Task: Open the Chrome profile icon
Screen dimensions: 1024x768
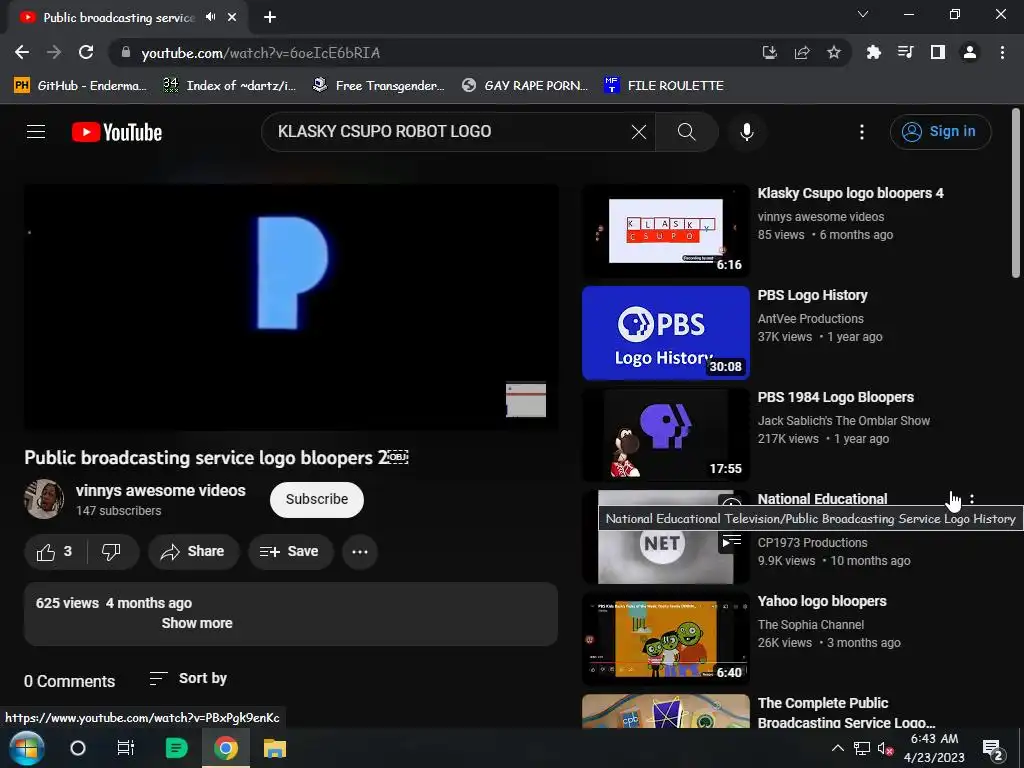Action: click(x=970, y=52)
